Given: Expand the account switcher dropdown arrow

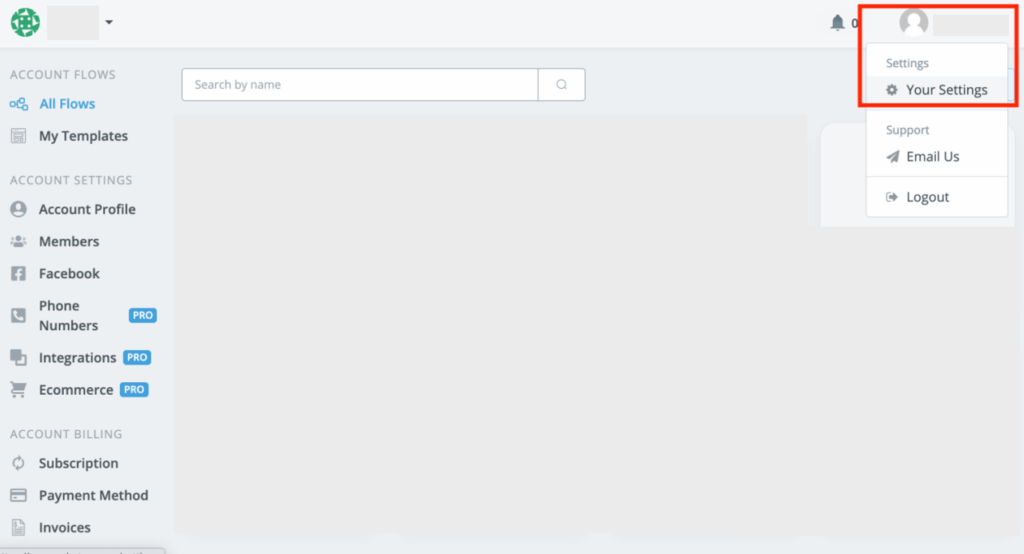Looking at the screenshot, I should 108,22.
